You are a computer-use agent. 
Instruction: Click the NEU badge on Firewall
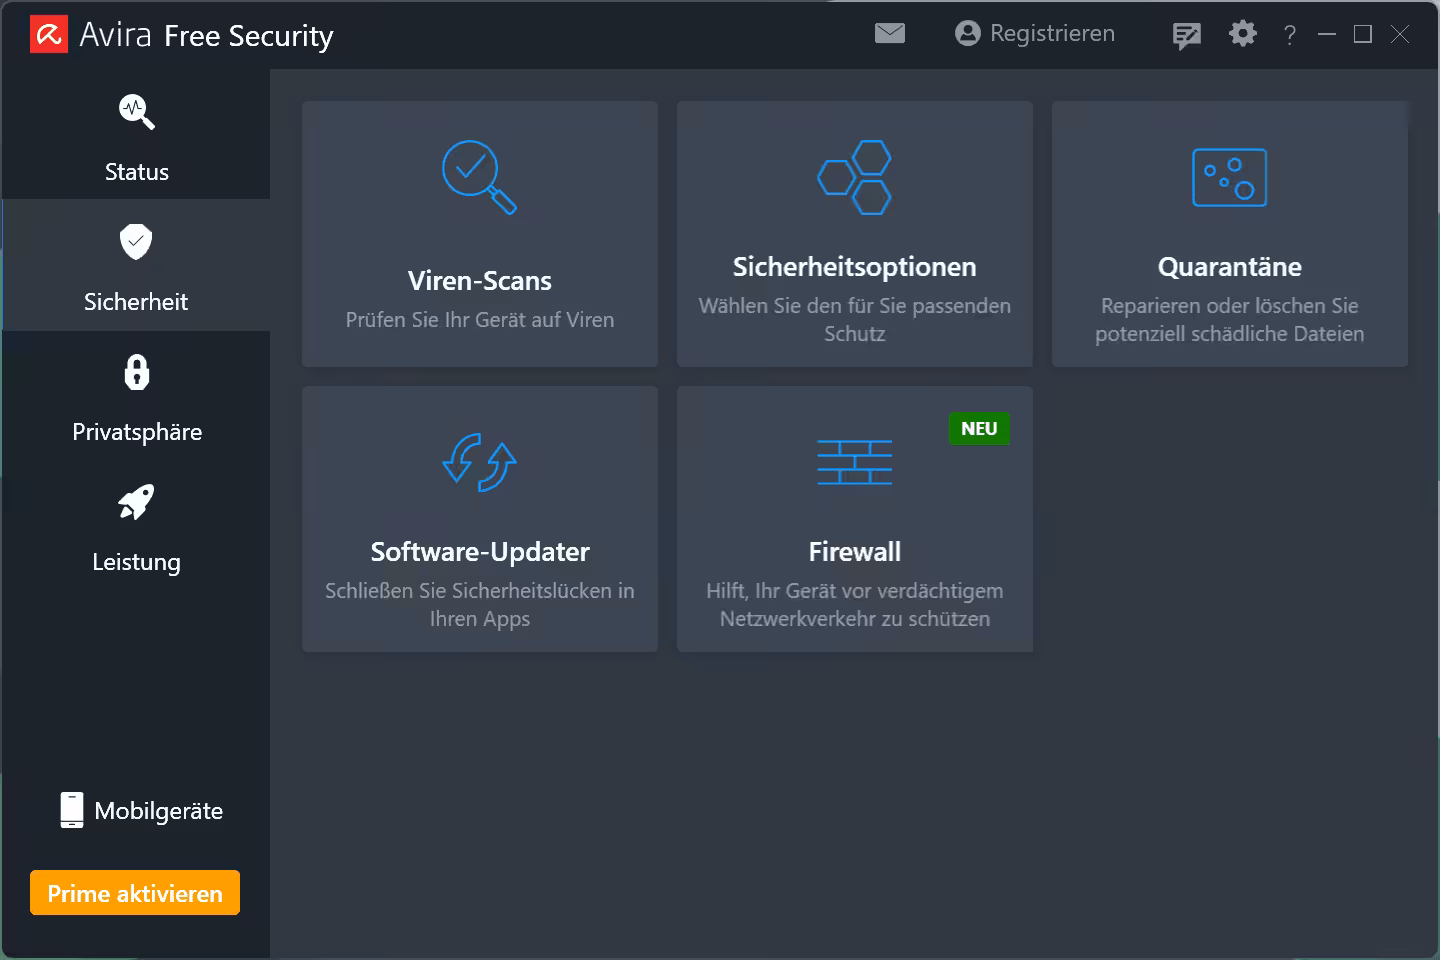click(x=978, y=428)
